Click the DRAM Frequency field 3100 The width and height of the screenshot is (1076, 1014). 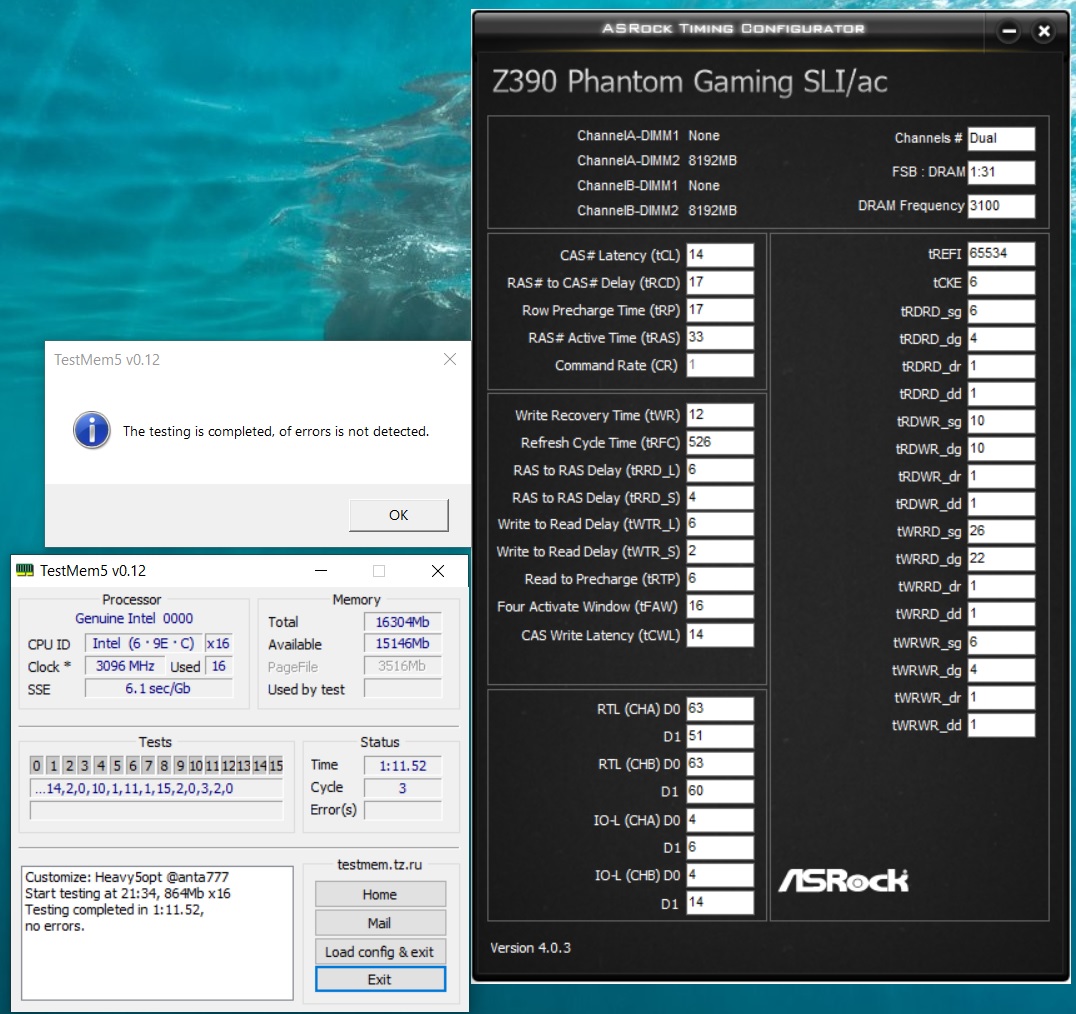click(x=1001, y=205)
